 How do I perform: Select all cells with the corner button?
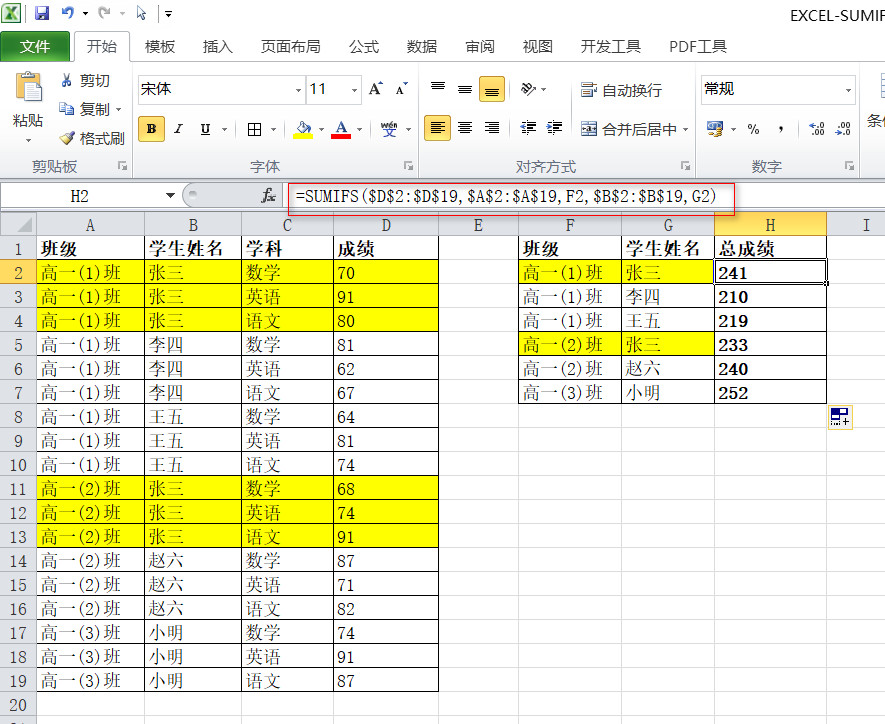(19, 225)
